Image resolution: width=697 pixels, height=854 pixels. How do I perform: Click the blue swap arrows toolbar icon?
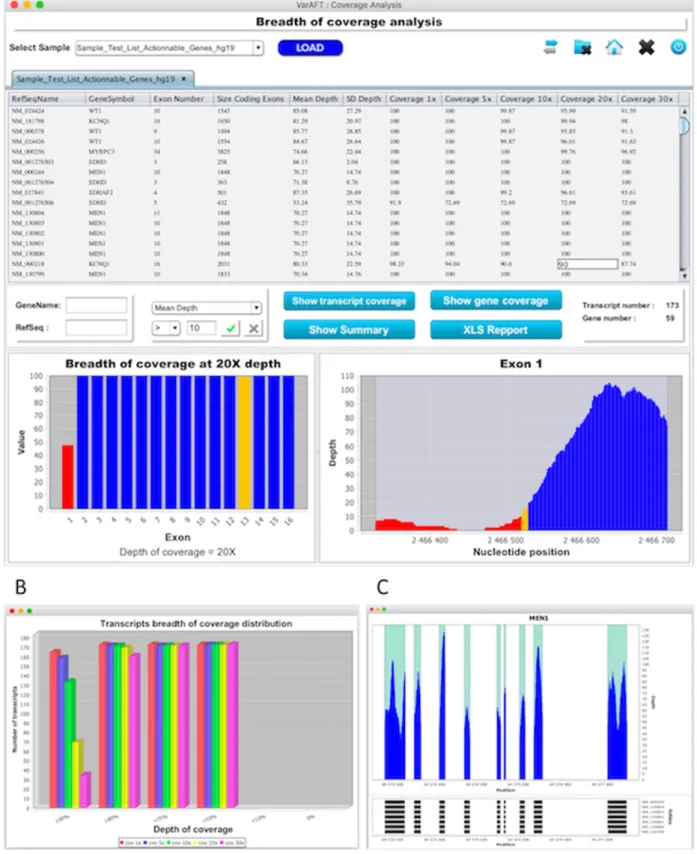[551, 47]
